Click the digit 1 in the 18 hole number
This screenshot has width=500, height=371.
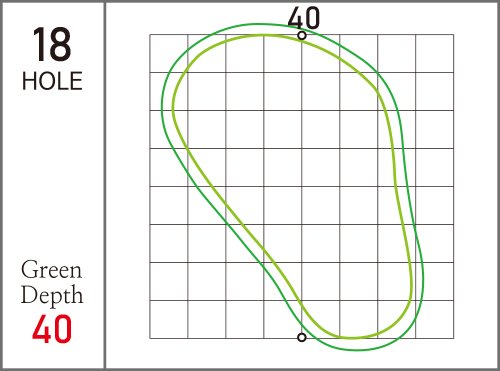tap(40, 45)
